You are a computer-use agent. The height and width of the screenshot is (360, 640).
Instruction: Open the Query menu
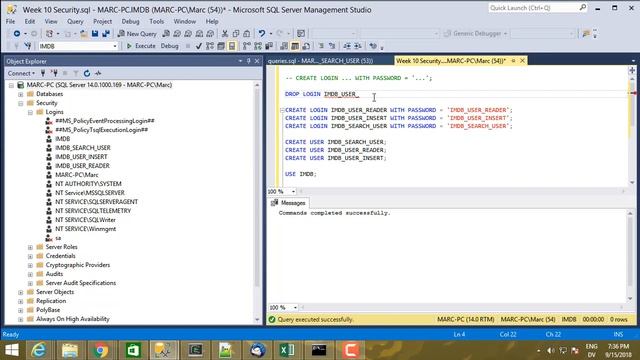click(75, 21)
